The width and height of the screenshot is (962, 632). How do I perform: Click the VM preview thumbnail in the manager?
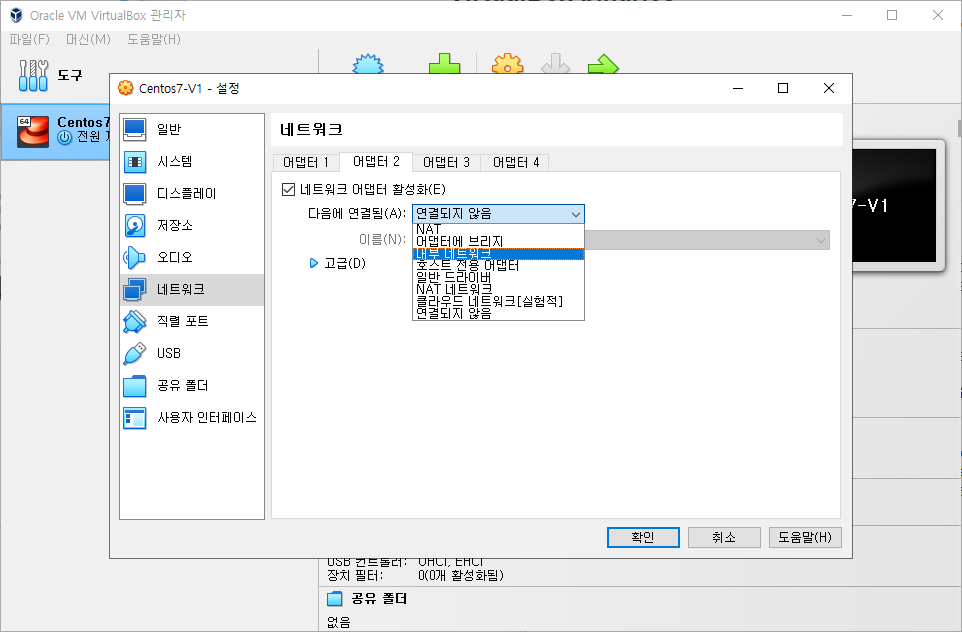click(x=898, y=206)
